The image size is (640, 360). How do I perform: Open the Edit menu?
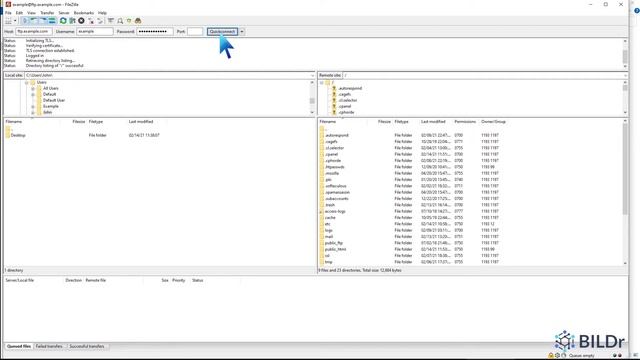pyautogui.click(x=19, y=13)
